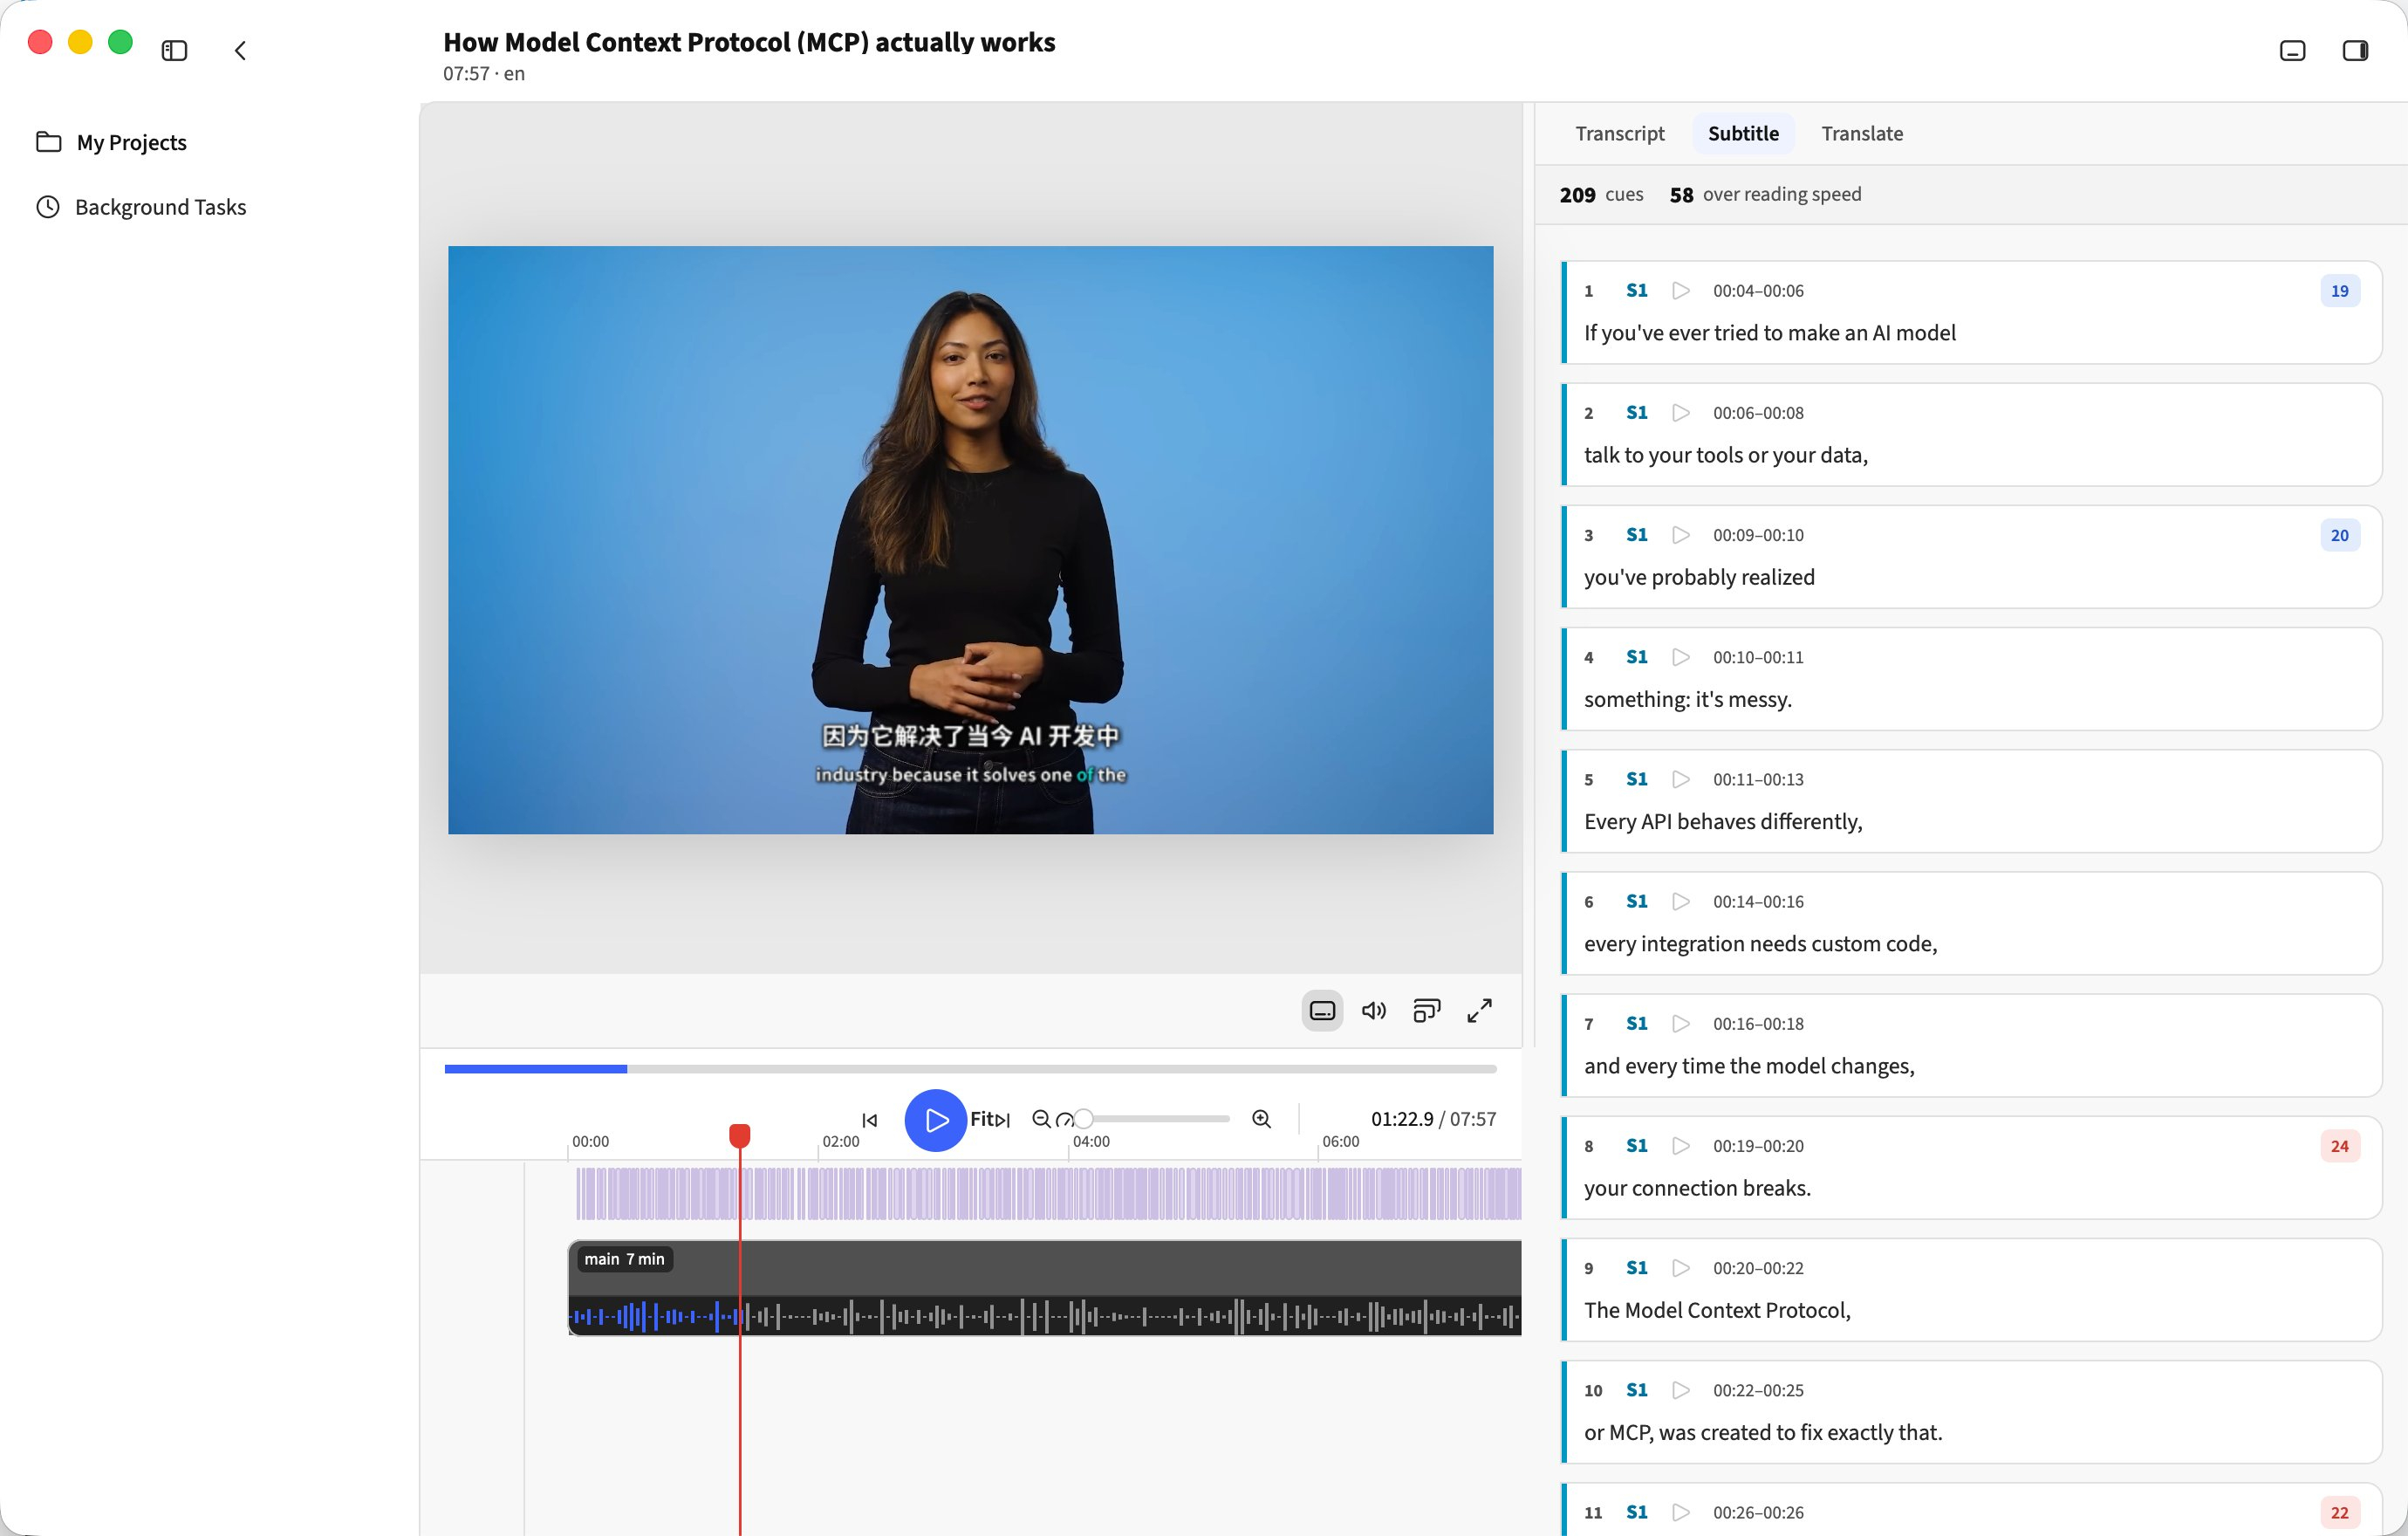Click reading speed badge 20 on cue 3
This screenshot has width=2408, height=1536.
[x=2339, y=535]
